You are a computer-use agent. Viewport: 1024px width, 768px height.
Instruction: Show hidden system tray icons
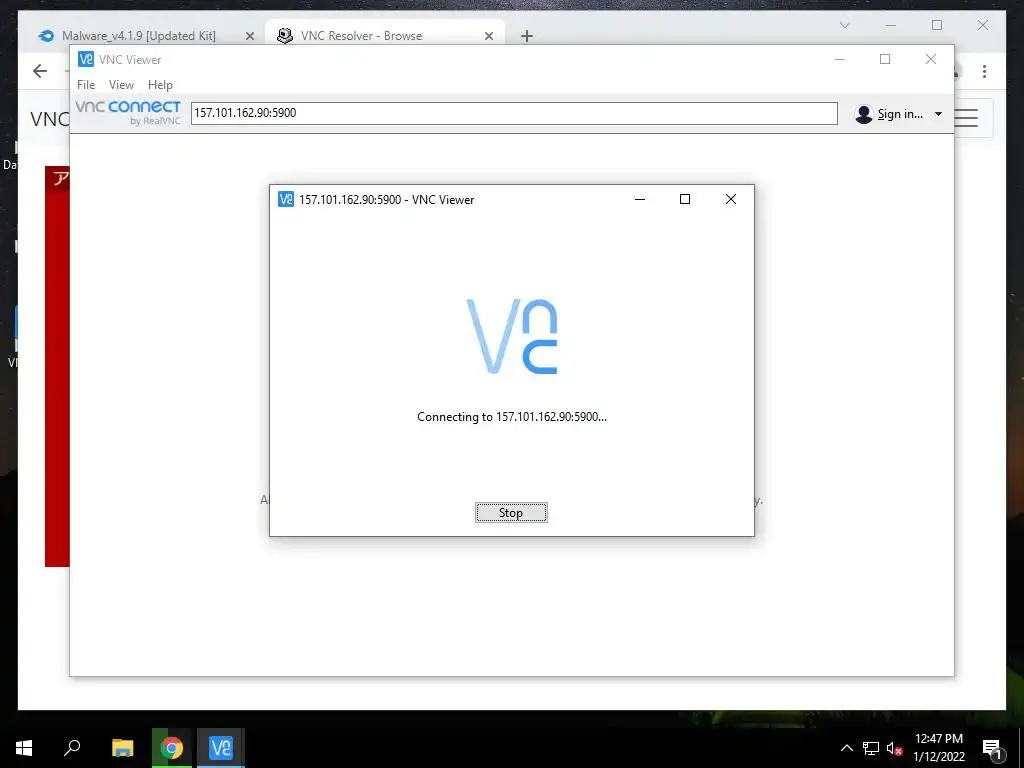(846, 748)
